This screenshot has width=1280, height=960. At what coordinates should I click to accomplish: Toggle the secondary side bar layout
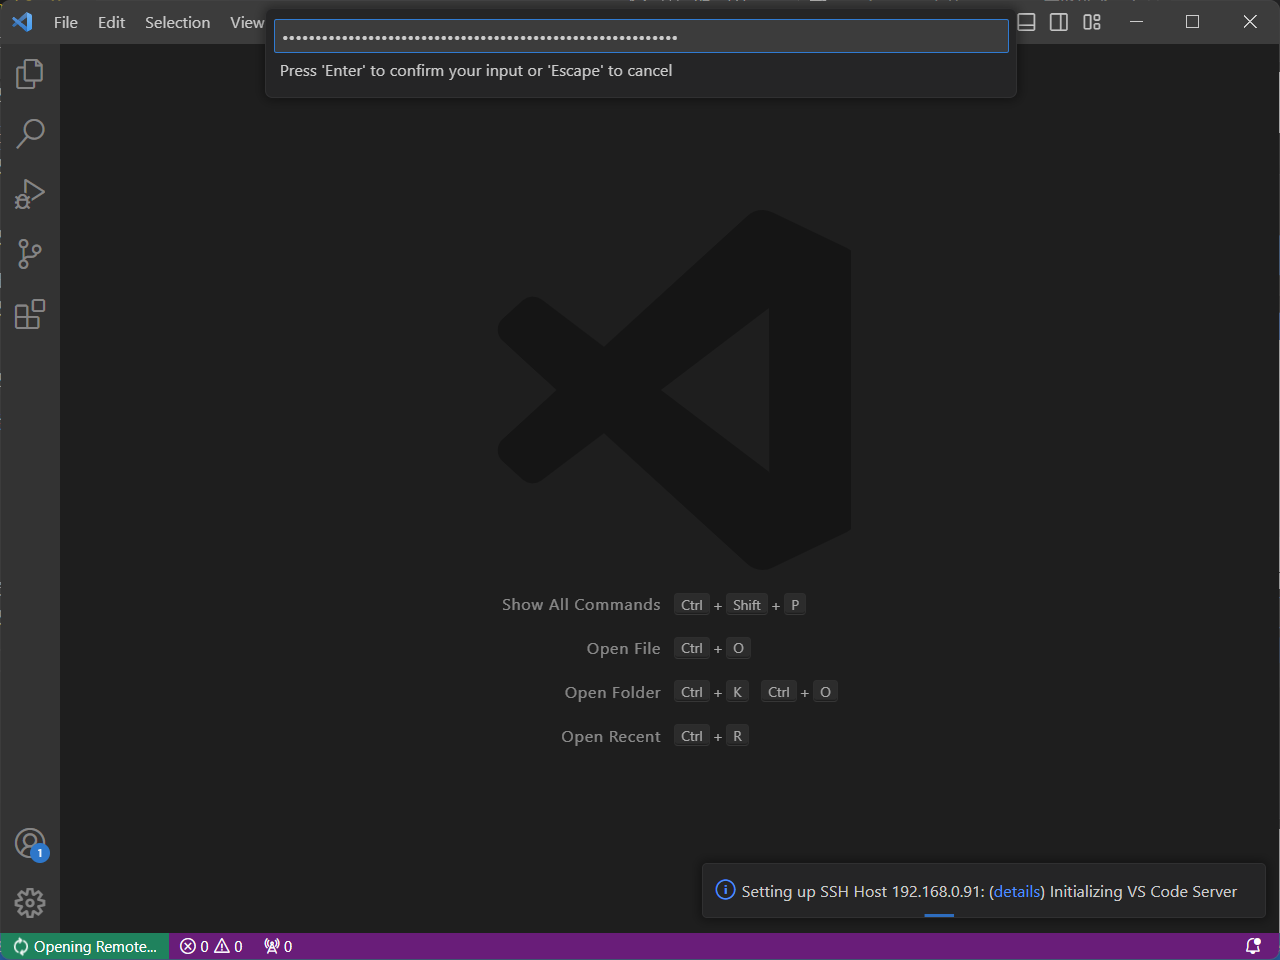coord(1059,22)
